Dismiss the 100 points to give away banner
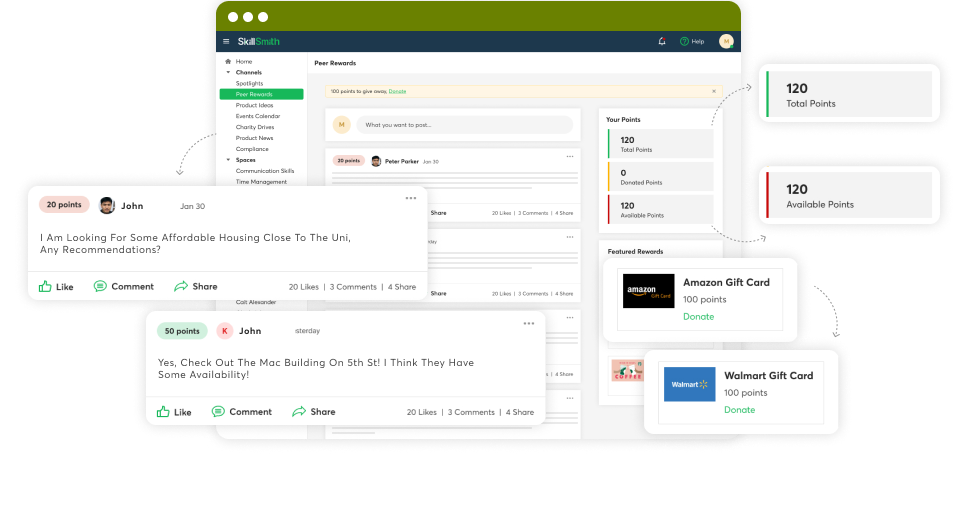The height and width of the screenshot is (526, 960). (x=713, y=91)
